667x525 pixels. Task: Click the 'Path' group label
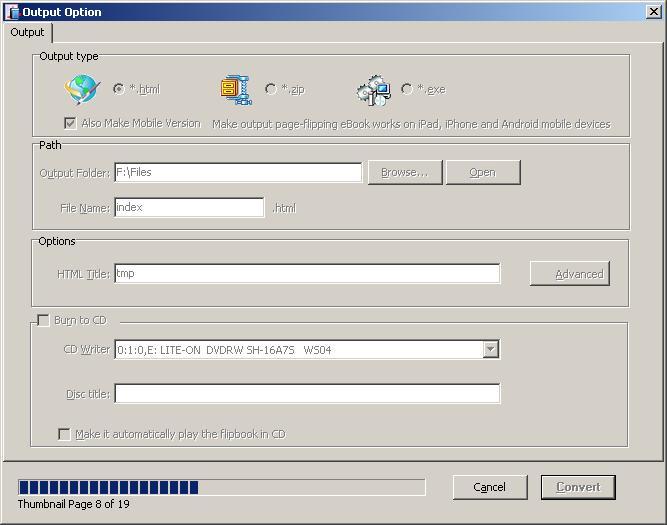coord(50,145)
